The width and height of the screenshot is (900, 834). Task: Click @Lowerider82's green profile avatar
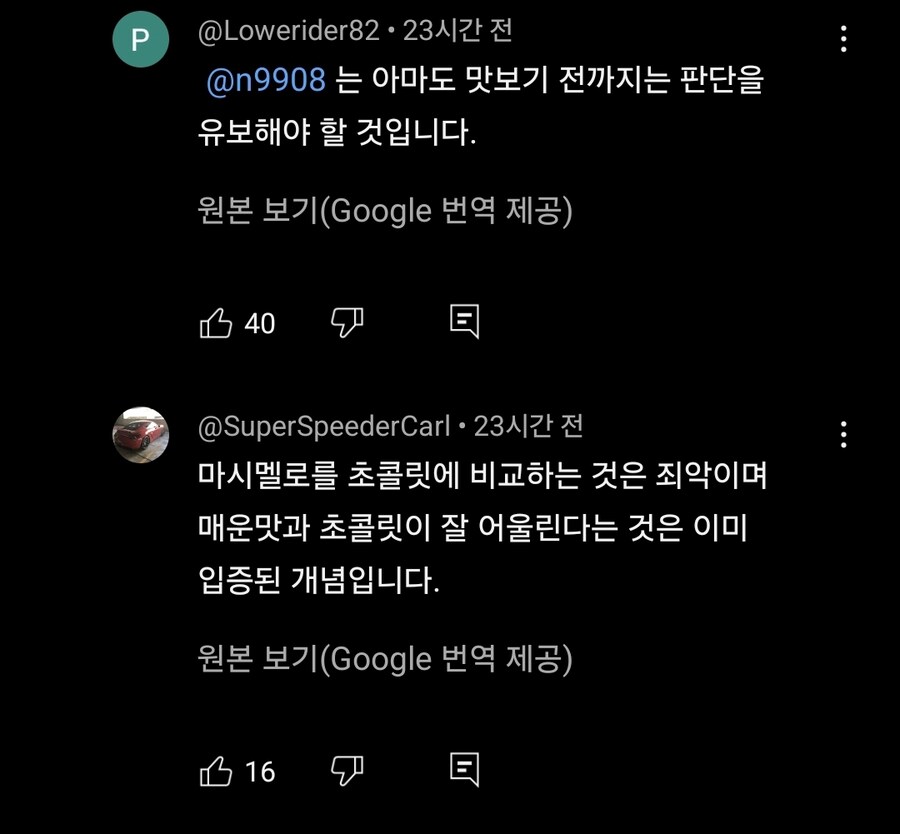[x=141, y=34]
